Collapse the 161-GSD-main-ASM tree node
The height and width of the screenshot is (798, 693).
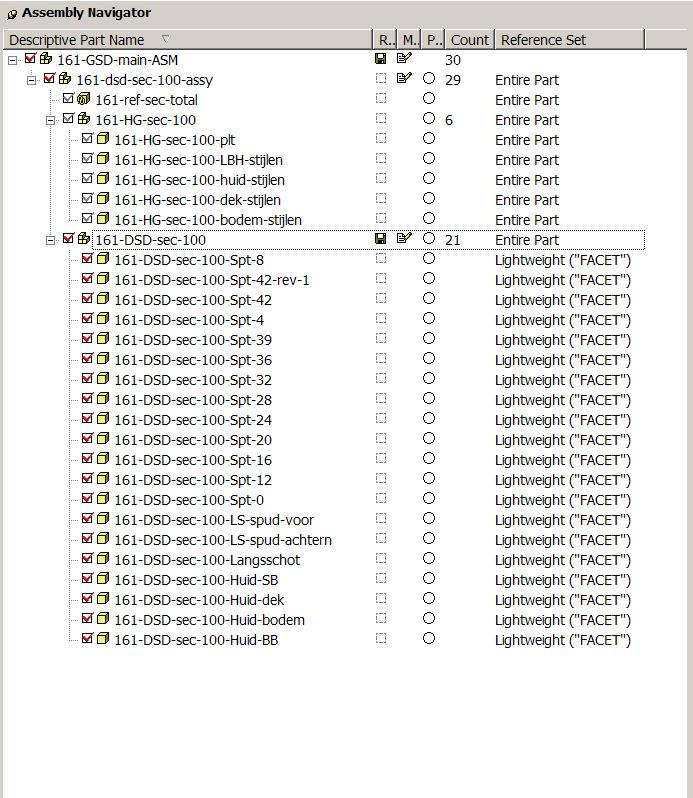(12, 61)
